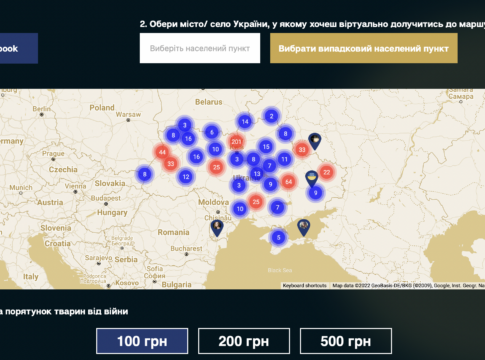Open the 'Виберіть населений пункт' dropdown
The height and width of the screenshot is (360, 485).
[x=200, y=48]
